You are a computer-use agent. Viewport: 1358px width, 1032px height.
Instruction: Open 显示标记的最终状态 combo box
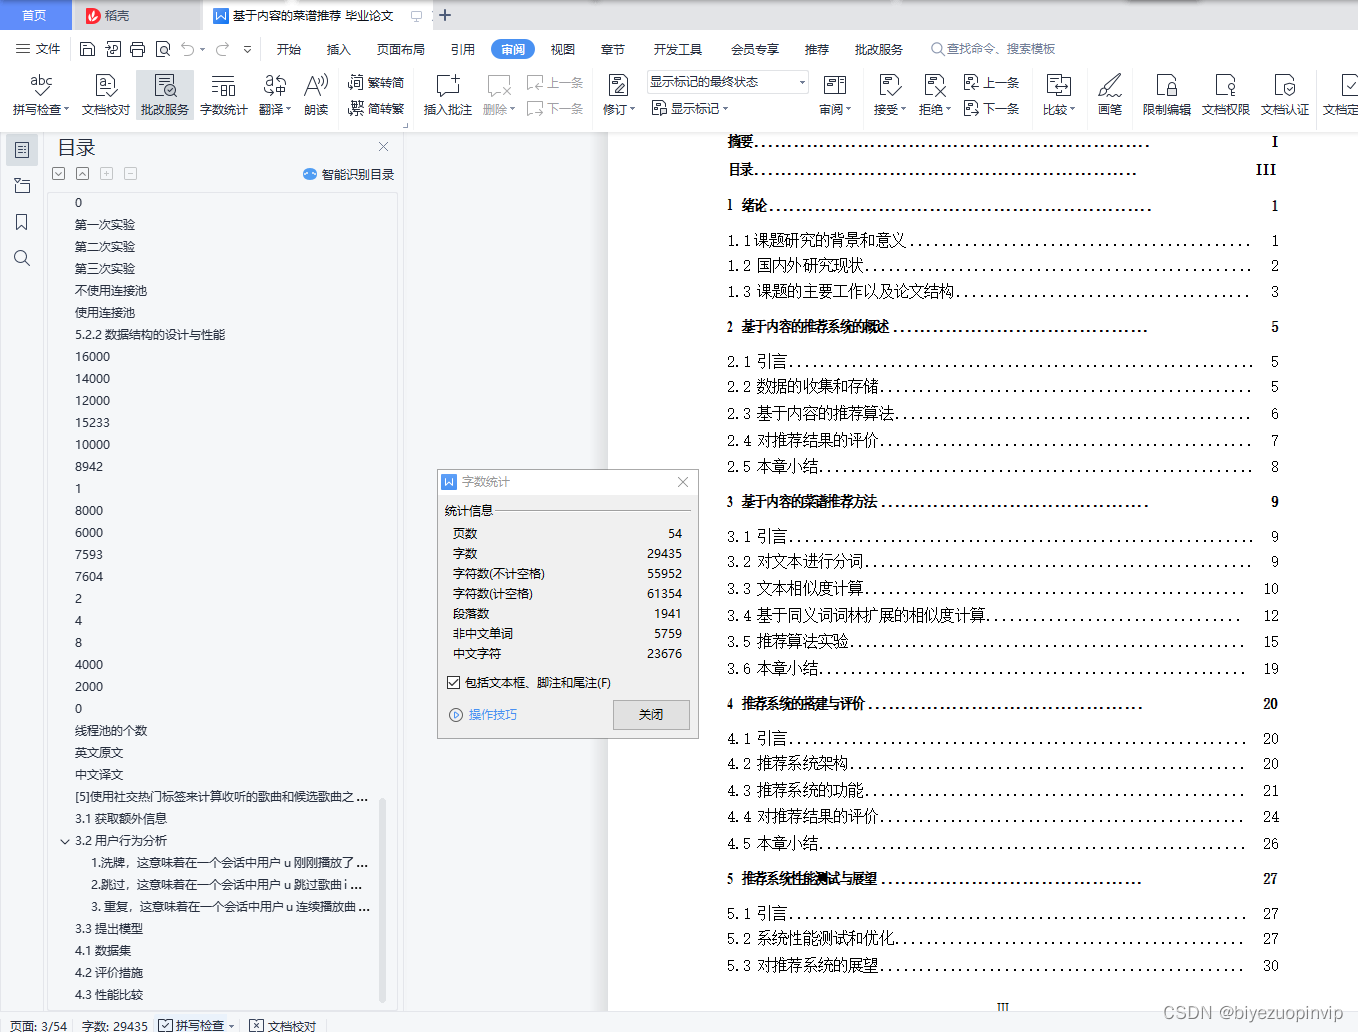[727, 82]
